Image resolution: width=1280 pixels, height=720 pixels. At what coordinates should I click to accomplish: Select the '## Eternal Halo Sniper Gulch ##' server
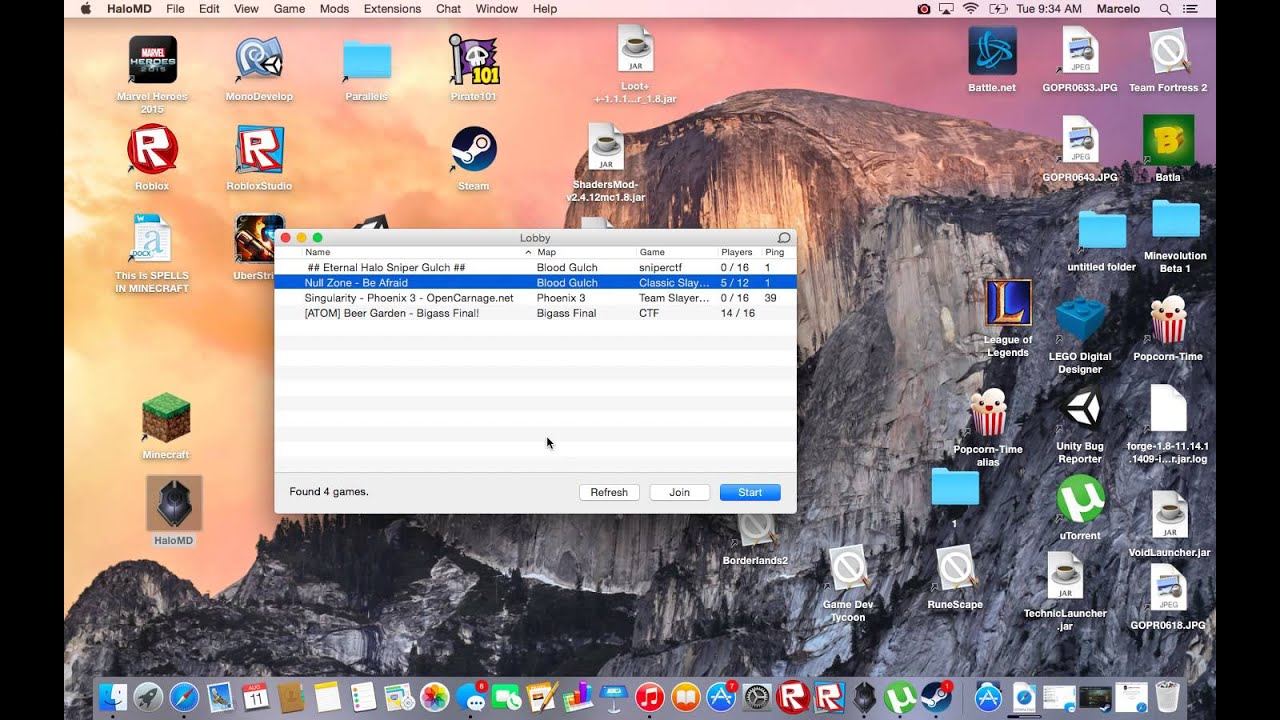click(x=535, y=268)
